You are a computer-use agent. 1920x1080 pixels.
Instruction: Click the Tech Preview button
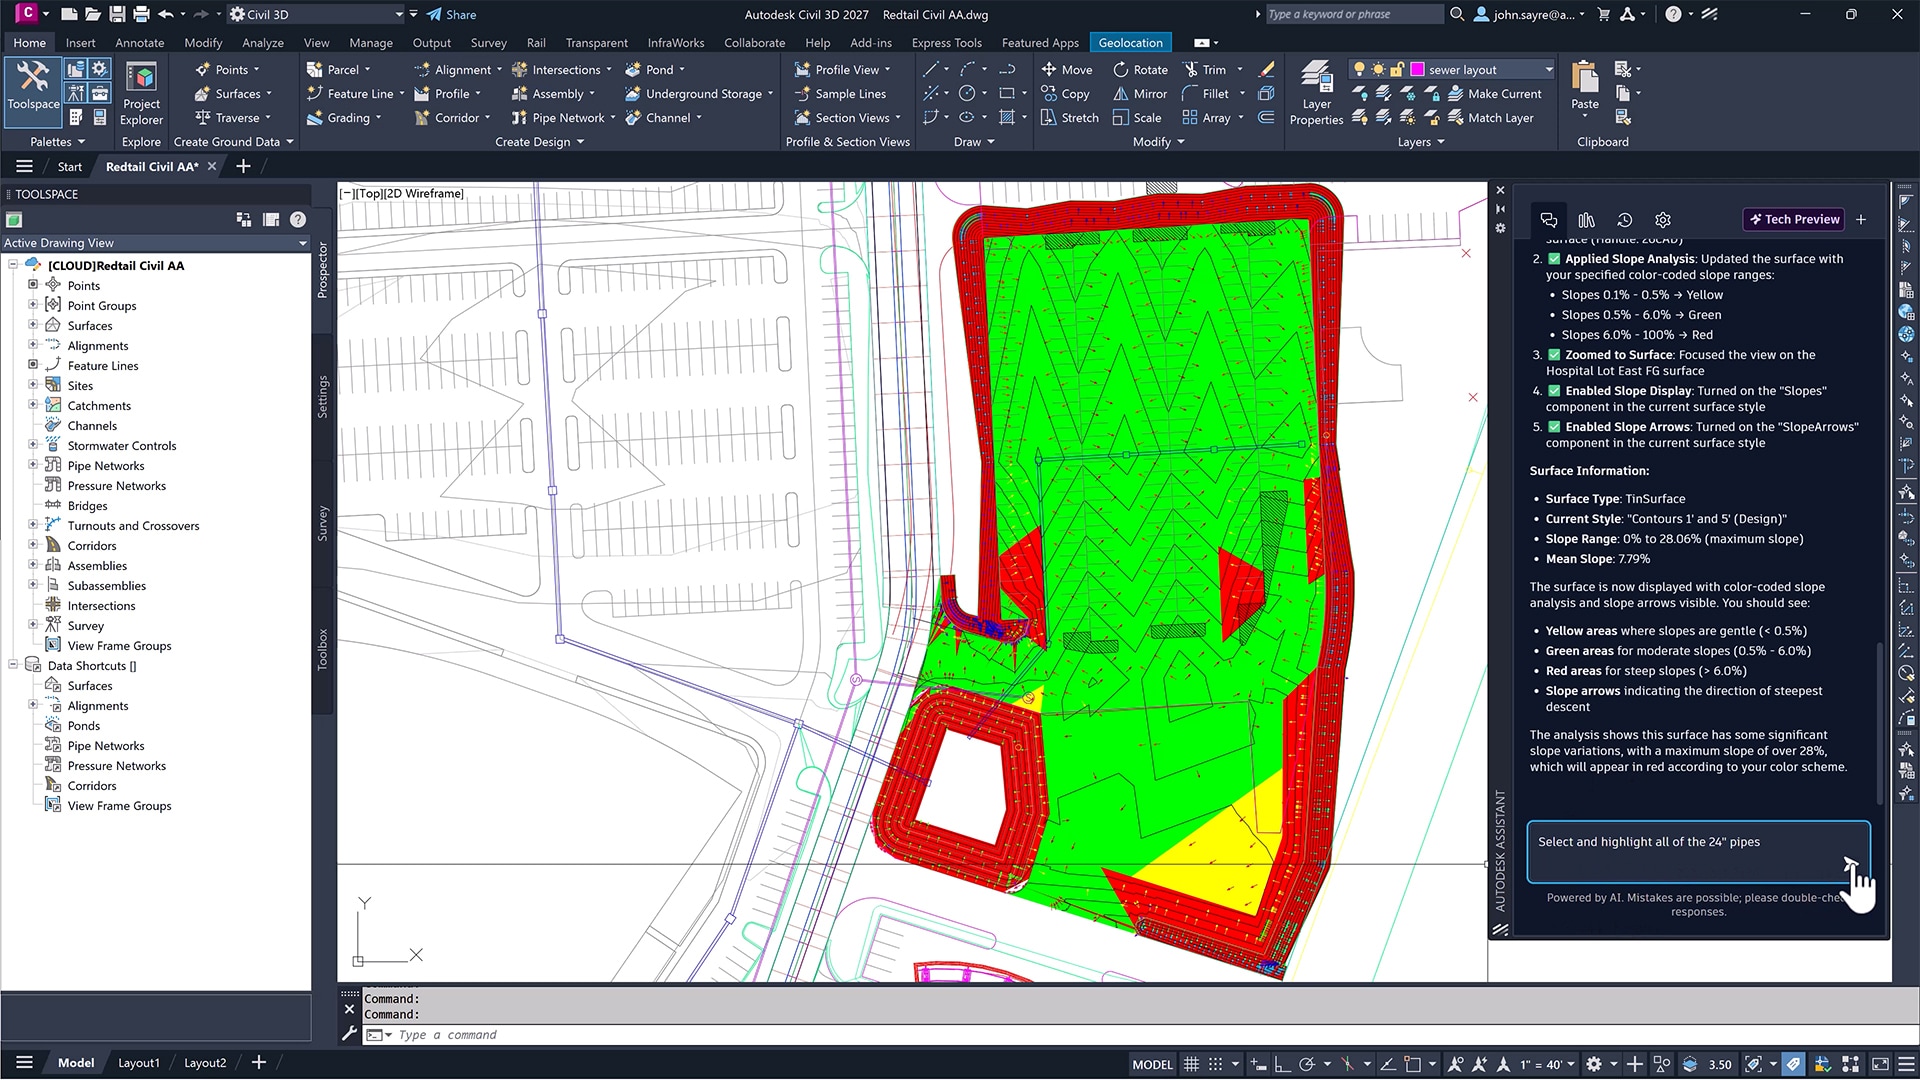click(1793, 219)
